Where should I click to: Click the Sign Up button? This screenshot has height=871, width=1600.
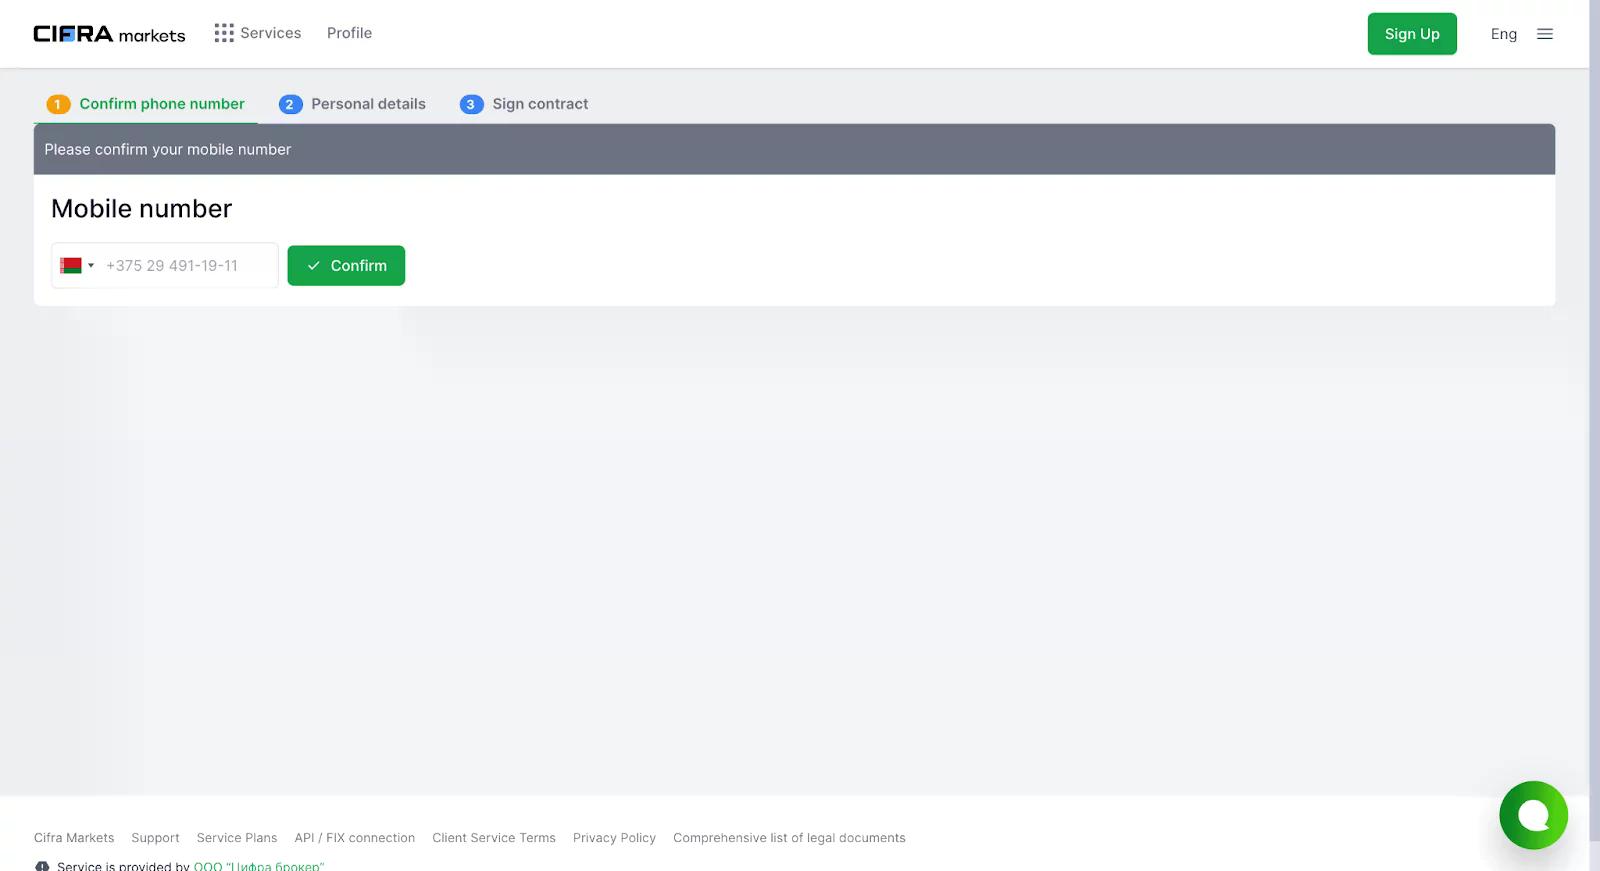coord(1411,34)
